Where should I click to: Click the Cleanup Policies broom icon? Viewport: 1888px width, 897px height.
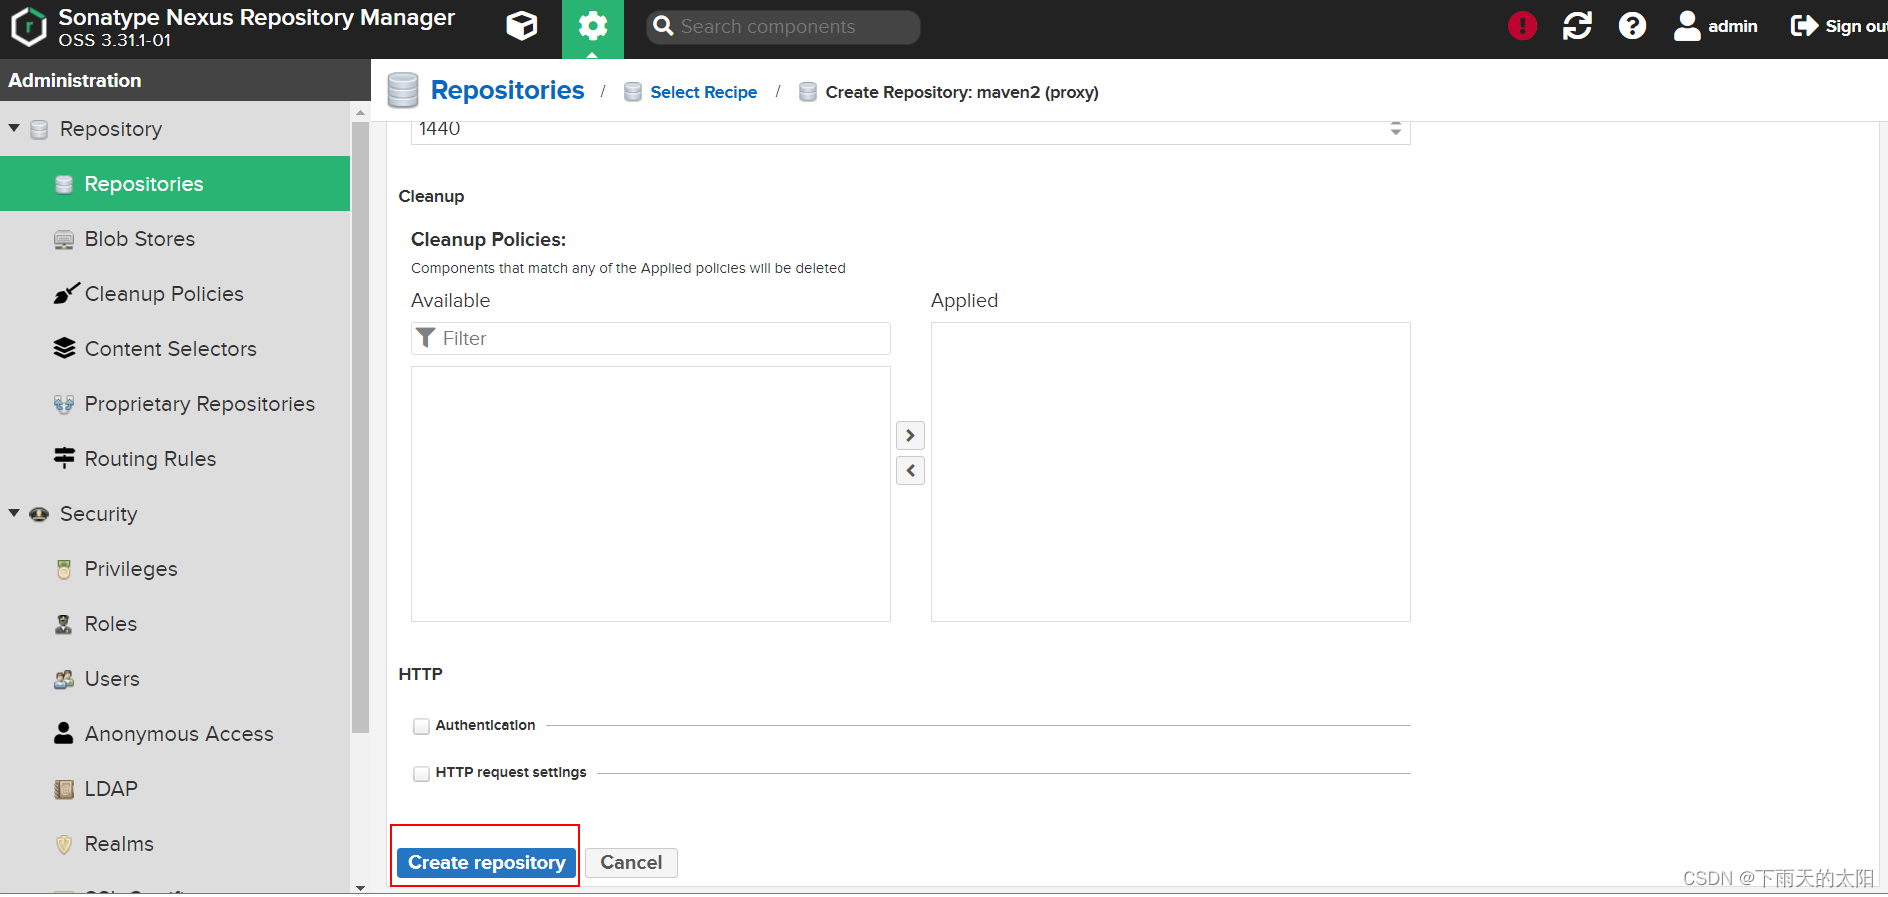coord(66,293)
